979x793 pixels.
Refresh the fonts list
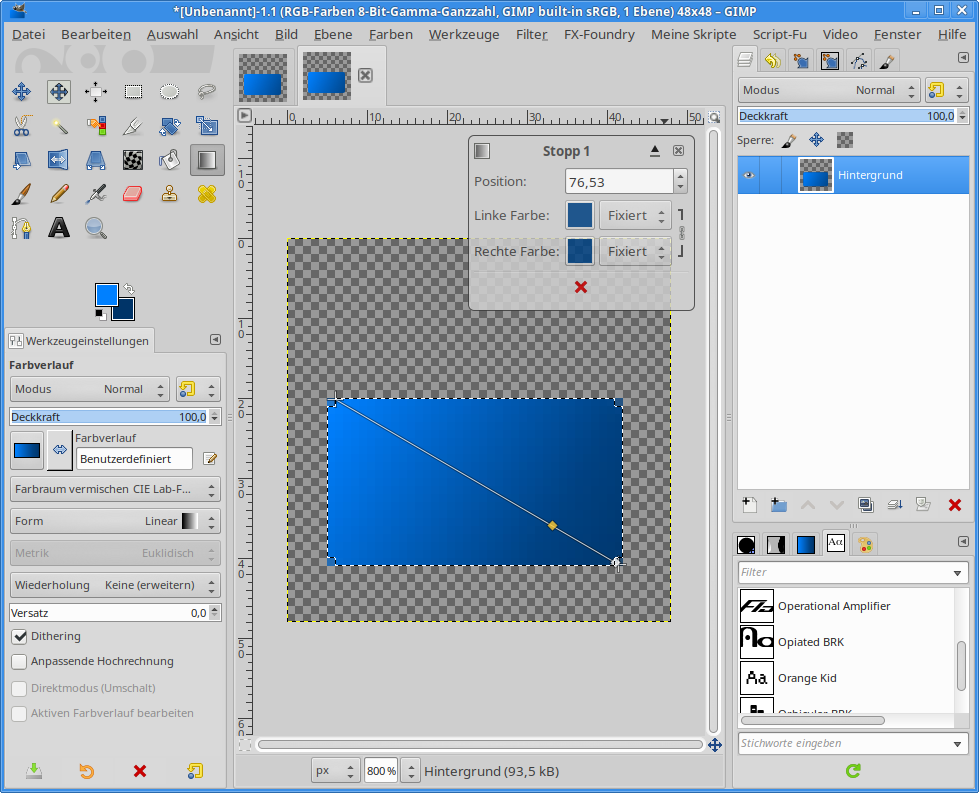click(x=853, y=771)
